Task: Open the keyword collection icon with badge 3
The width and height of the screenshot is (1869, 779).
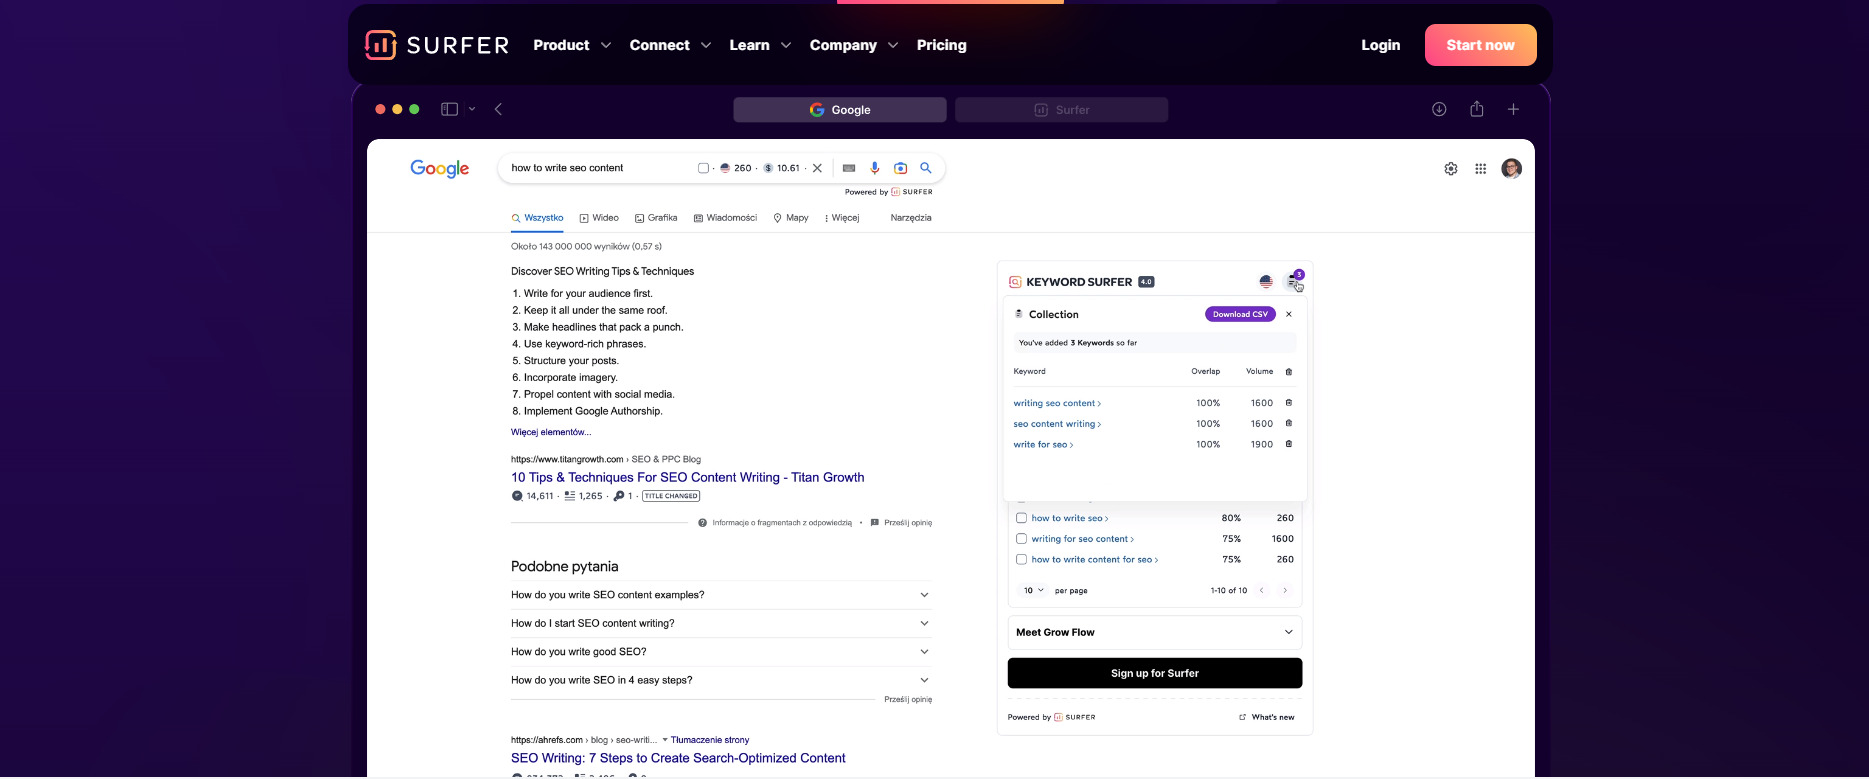Action: (1294, 281)
